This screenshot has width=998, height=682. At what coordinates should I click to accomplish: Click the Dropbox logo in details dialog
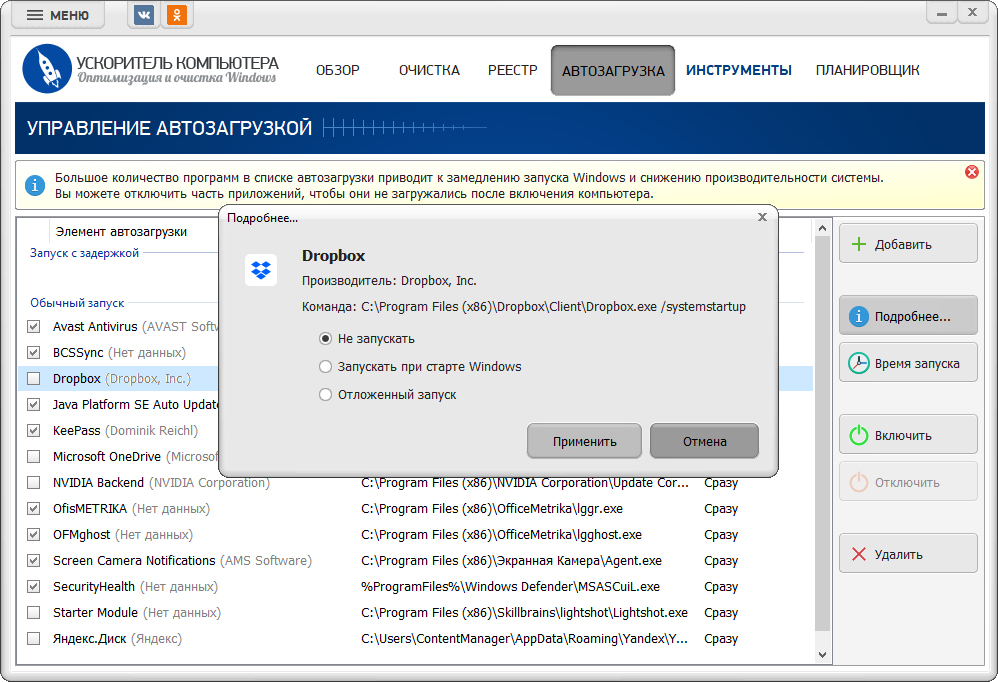point(261,270)
